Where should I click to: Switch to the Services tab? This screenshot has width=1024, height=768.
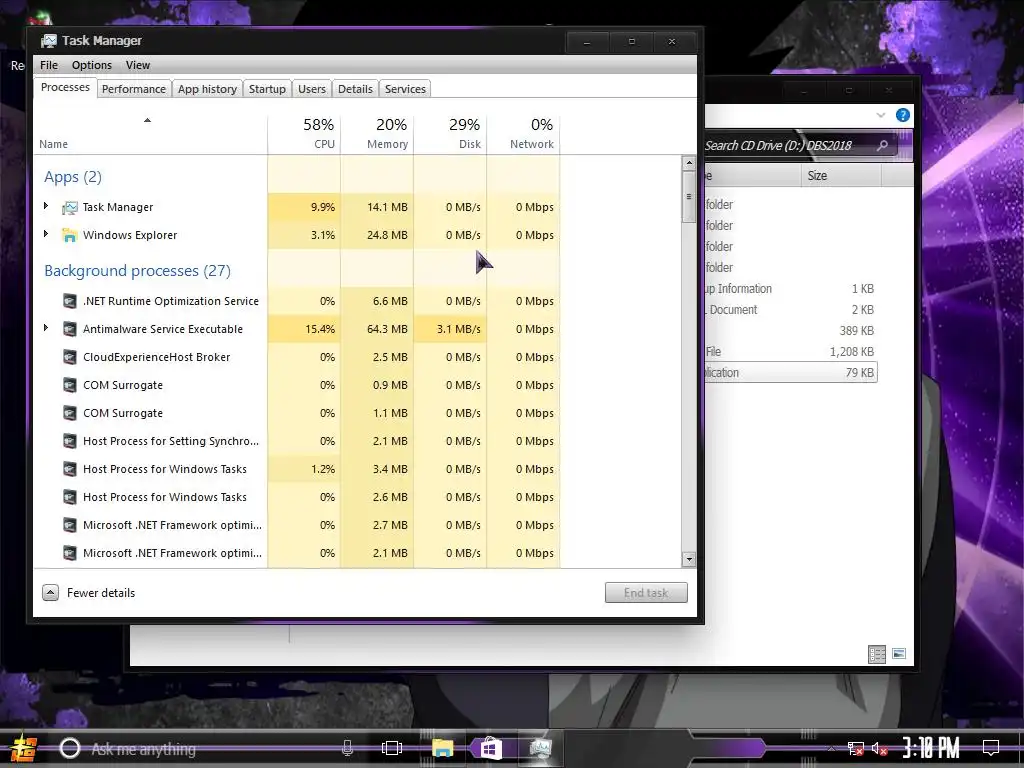coord(405,89)
